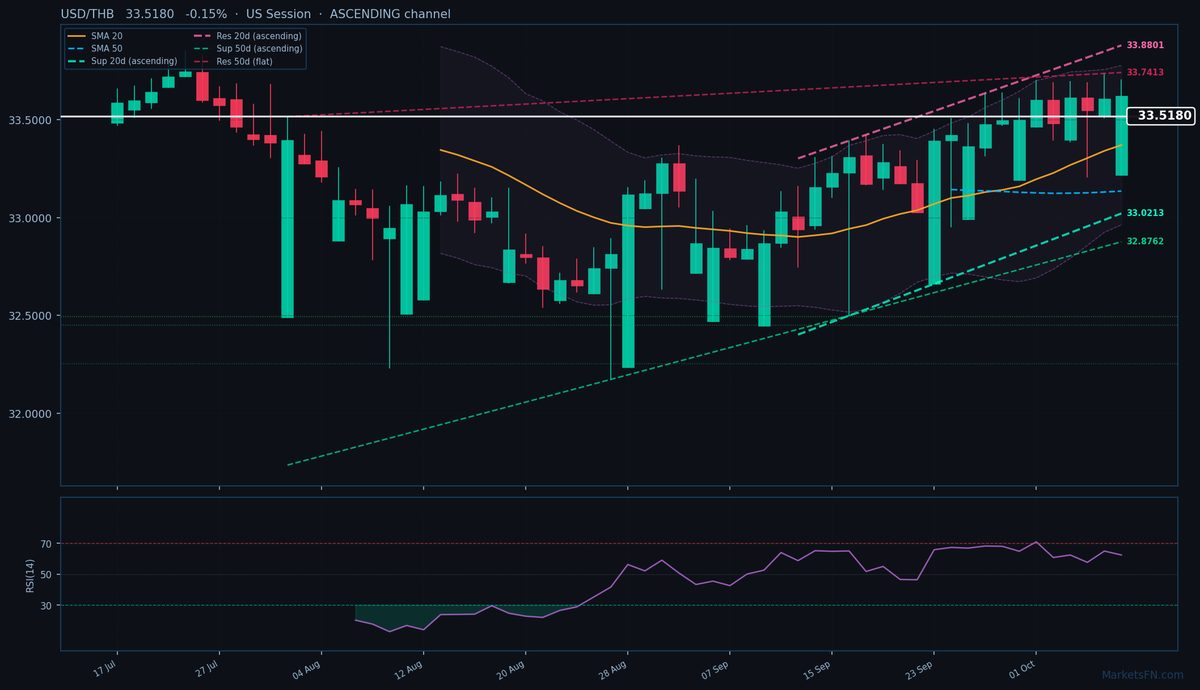Select the SMA 20 legend entry
The image size is (1200, 690).
click(94, 36)
